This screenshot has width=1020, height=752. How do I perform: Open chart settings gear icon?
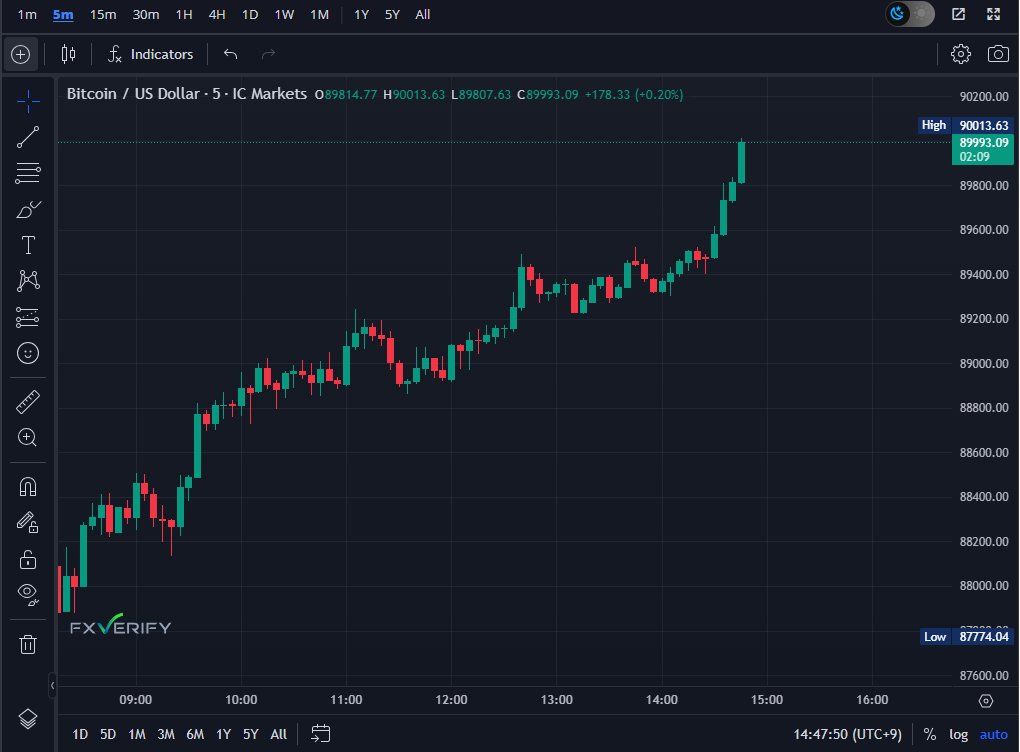tap(961, 54)
